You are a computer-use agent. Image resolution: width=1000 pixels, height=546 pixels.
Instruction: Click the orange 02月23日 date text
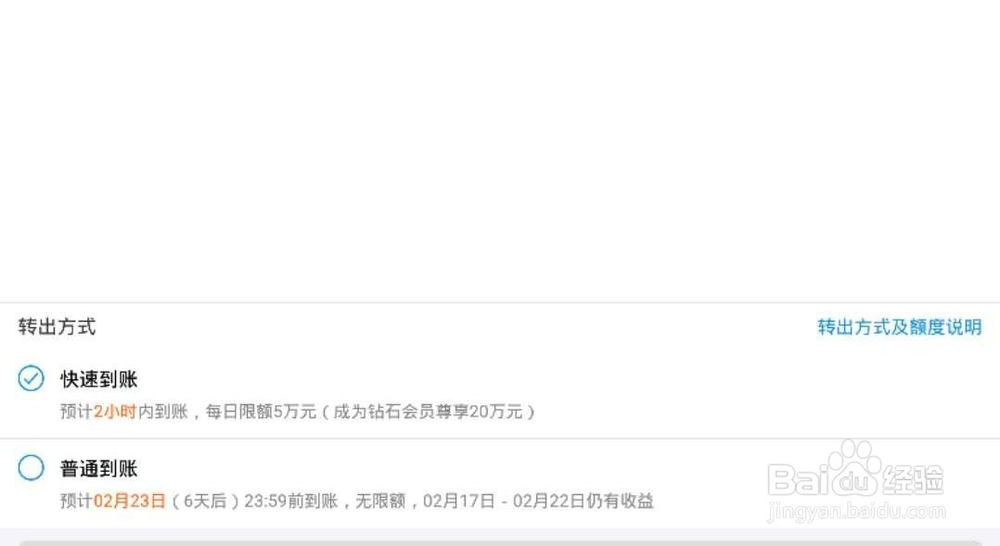(129, 501)
